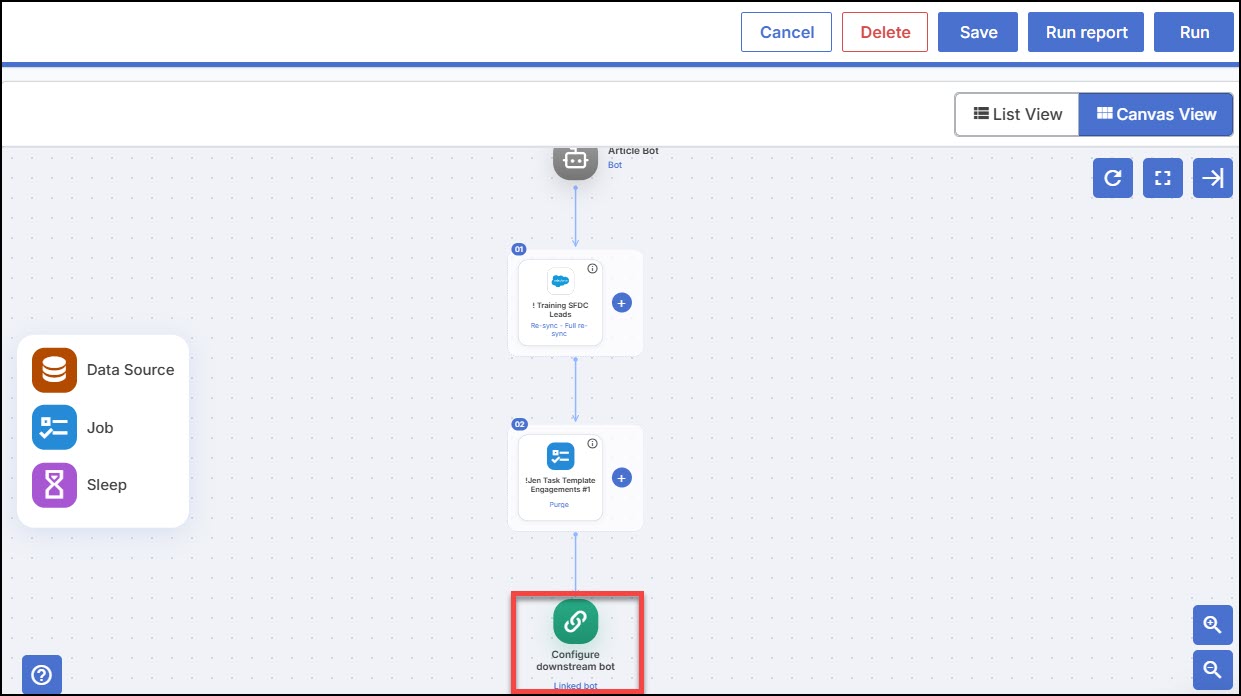
Task: Zoom in on the canvas
Action: (x=1213, y=624)
